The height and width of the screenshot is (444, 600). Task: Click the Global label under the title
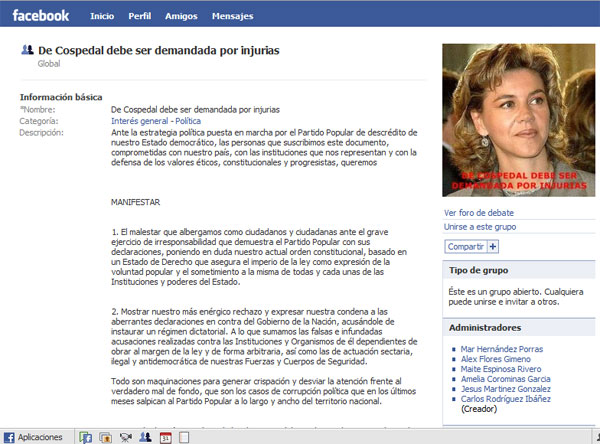click(49, 64)
